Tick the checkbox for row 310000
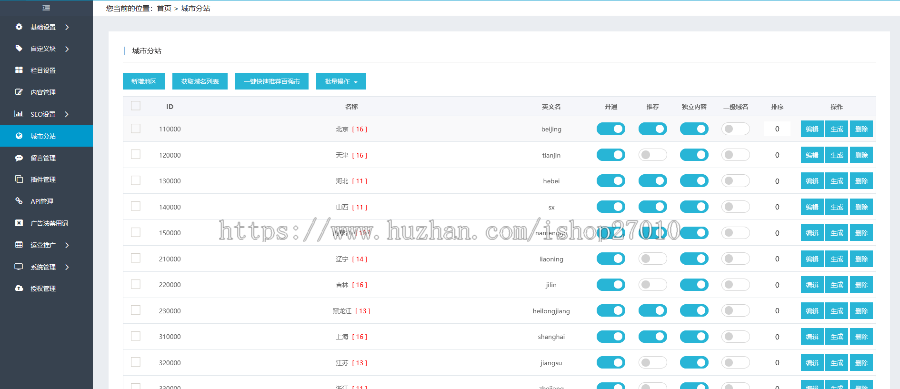 pos(135,336)
